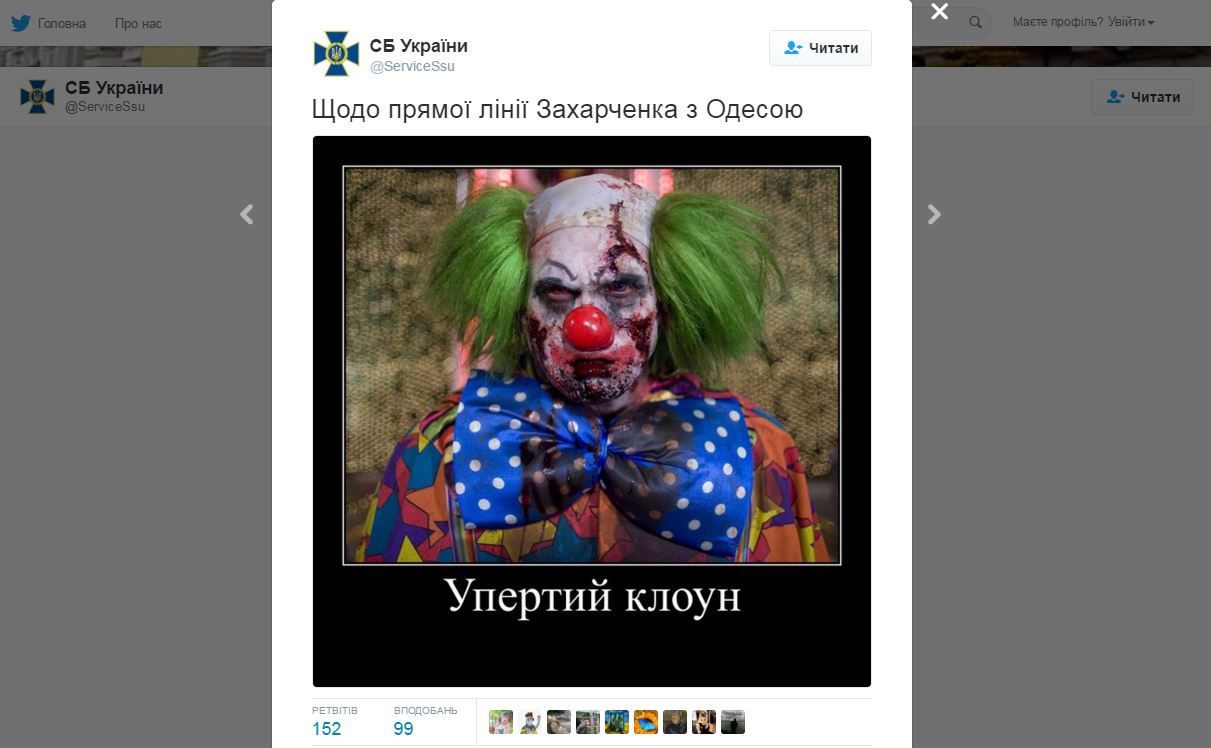Open the СБ України name link in the modal
The width and height of the screenshot is (1211, 748).
coord(418,46)
